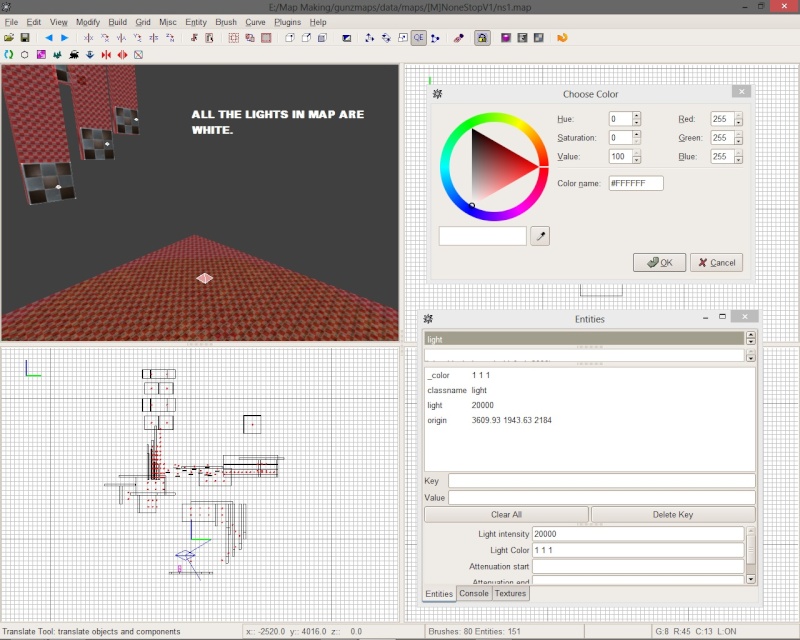Screen dimensions: 800x640
Task: Increase the Value field stepper
Action: click(636, 153)
